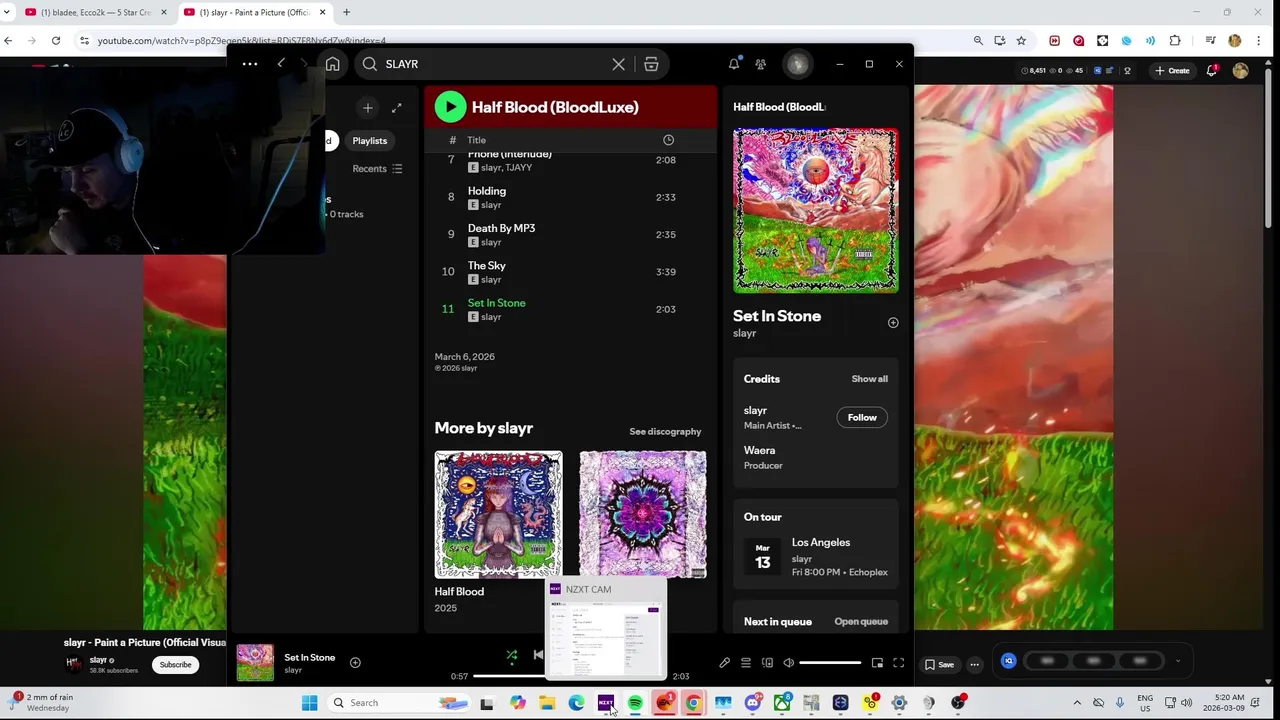Click YouTube Create button

[x=1172, y=71]
